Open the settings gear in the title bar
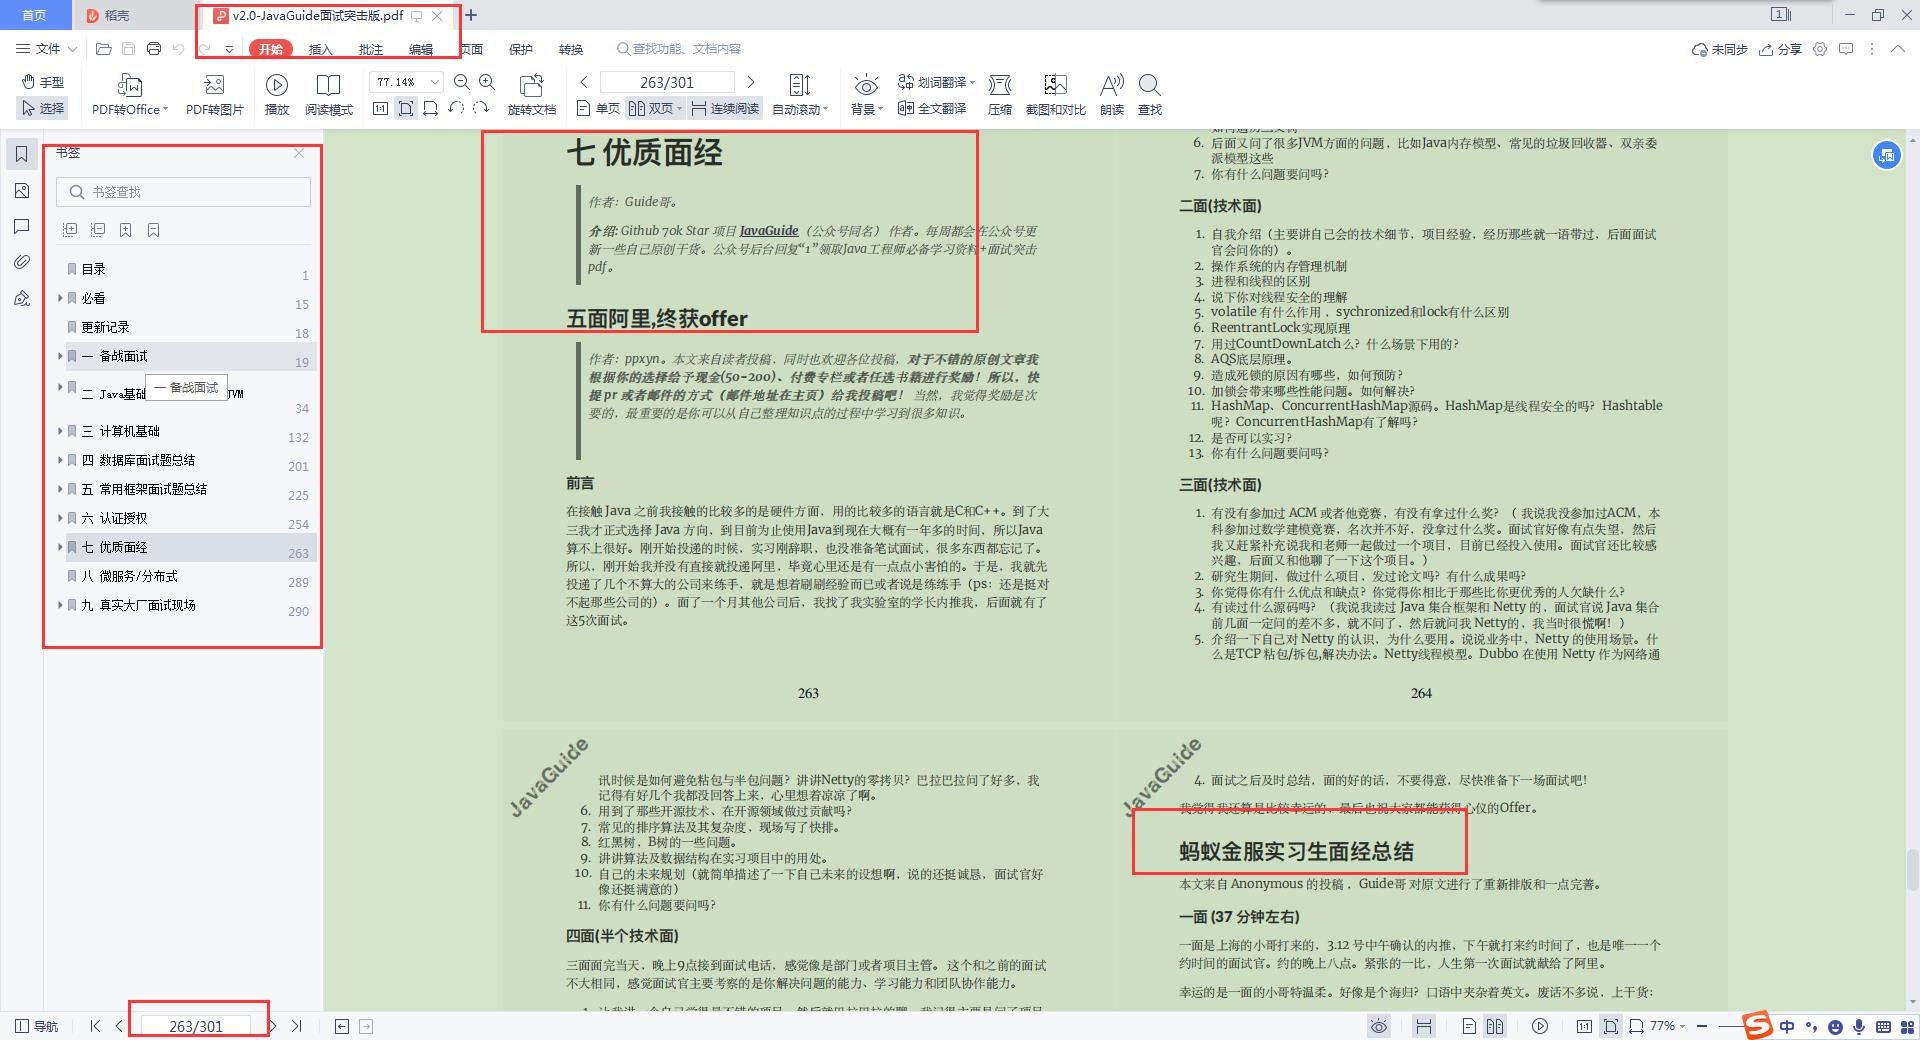Screen dimensions: 1920x1040 point(1820,48)
